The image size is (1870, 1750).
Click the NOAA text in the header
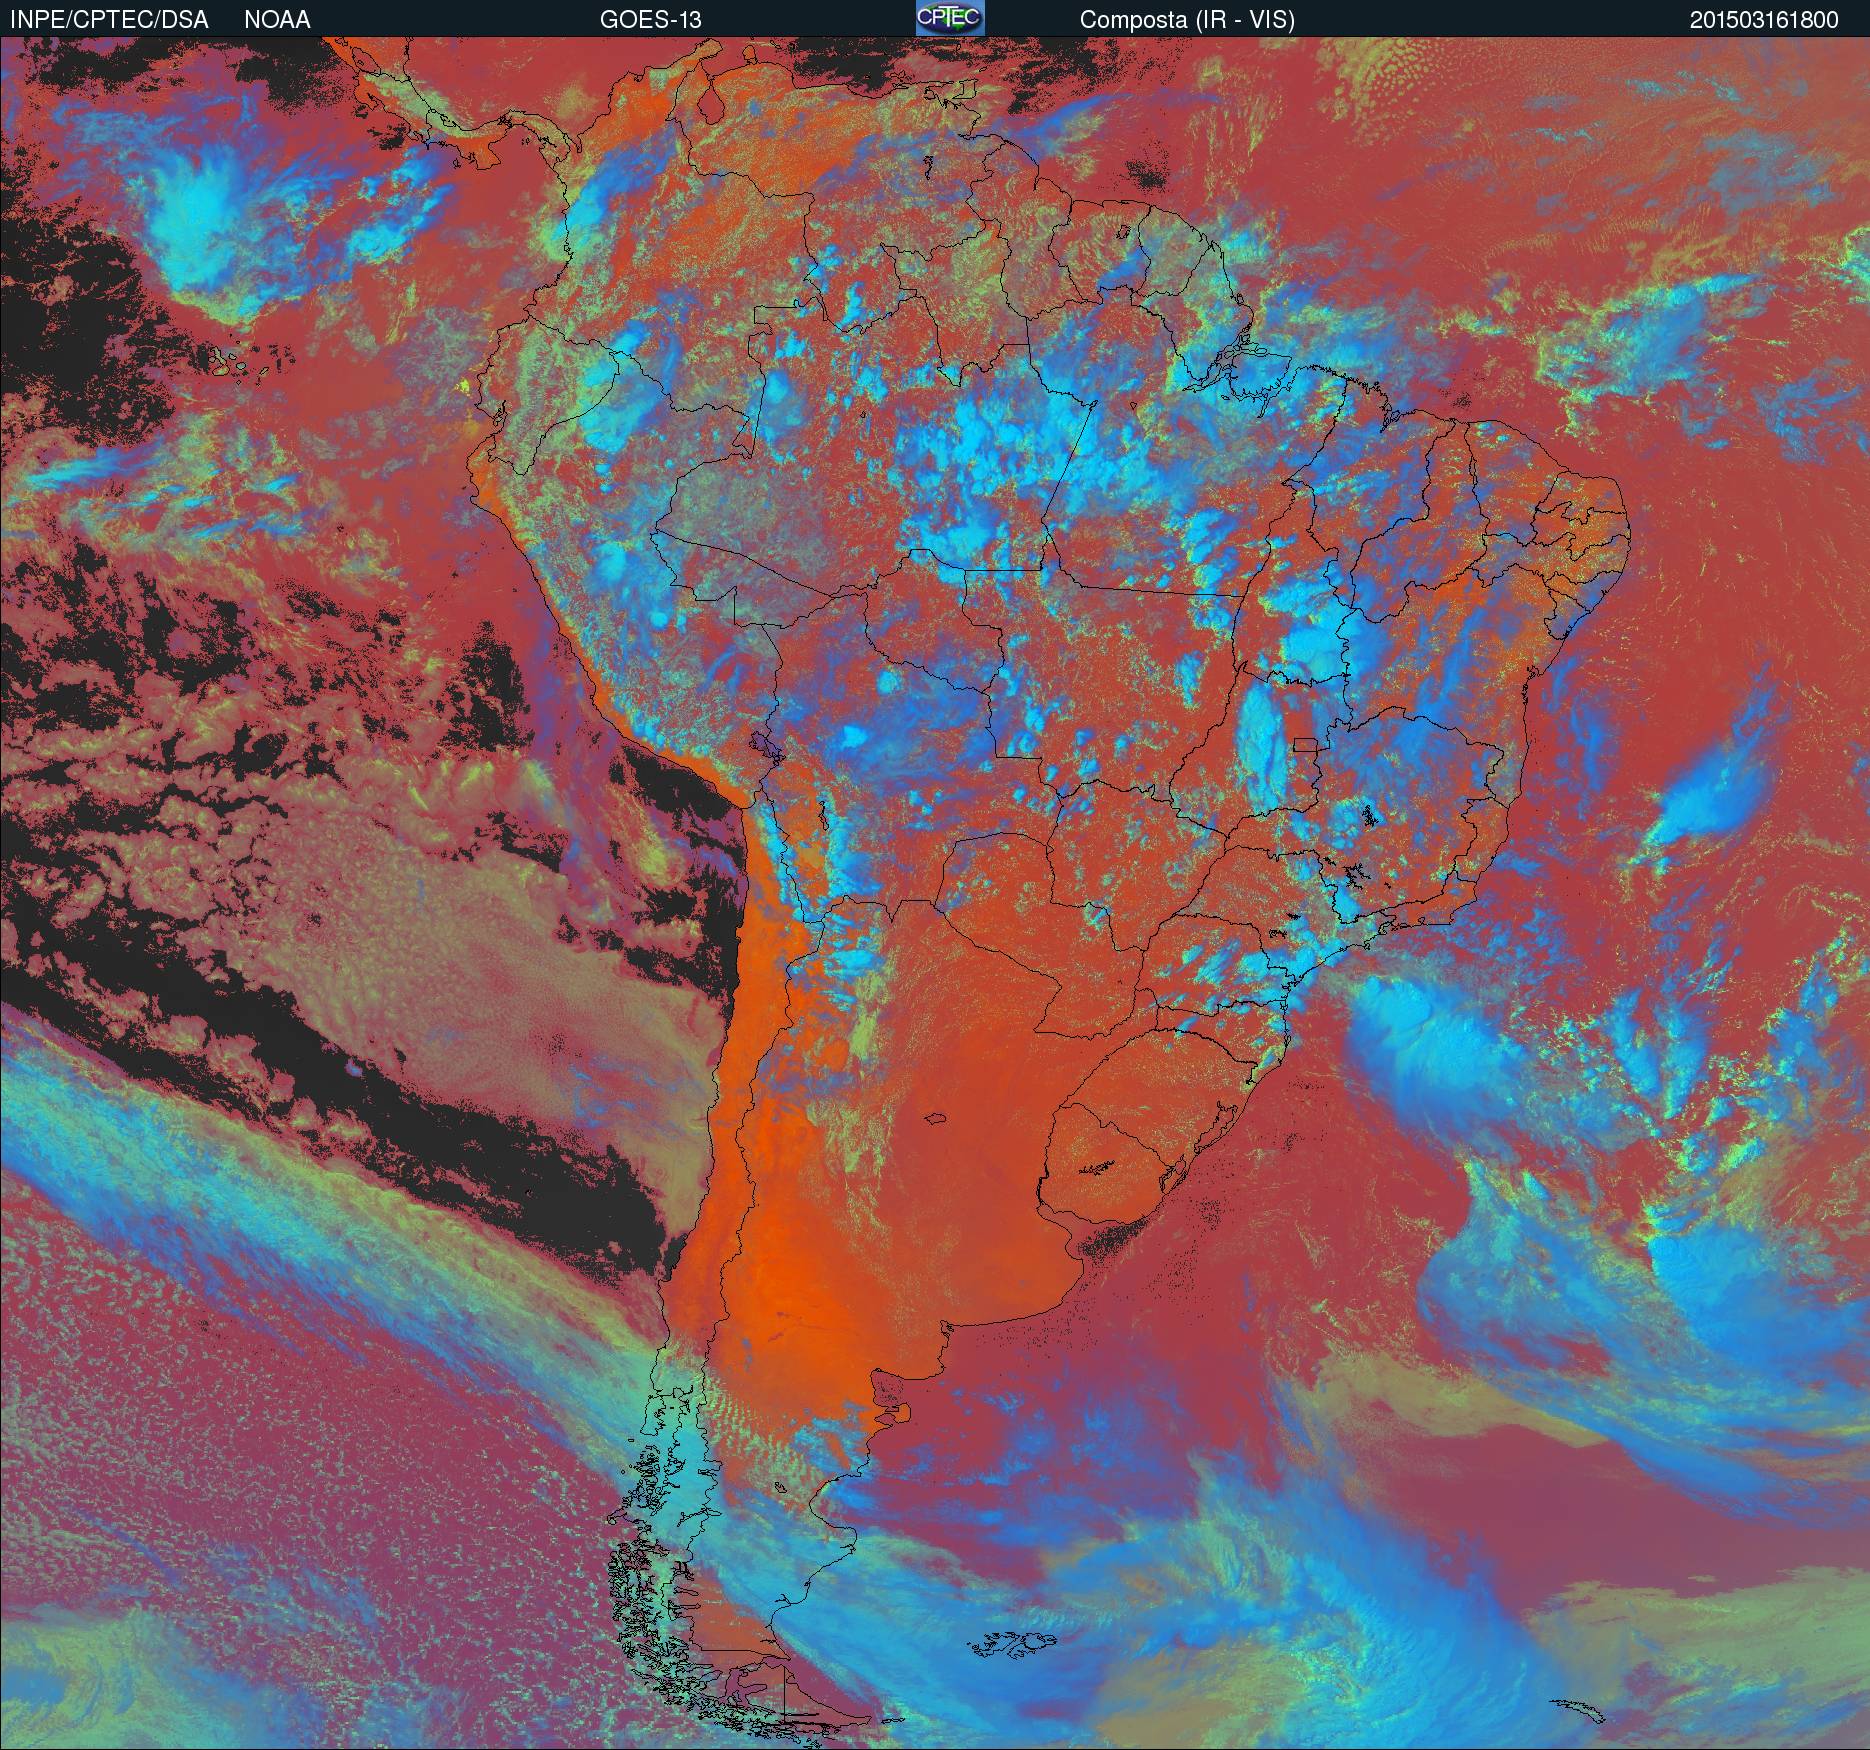(x=277, y=20)
